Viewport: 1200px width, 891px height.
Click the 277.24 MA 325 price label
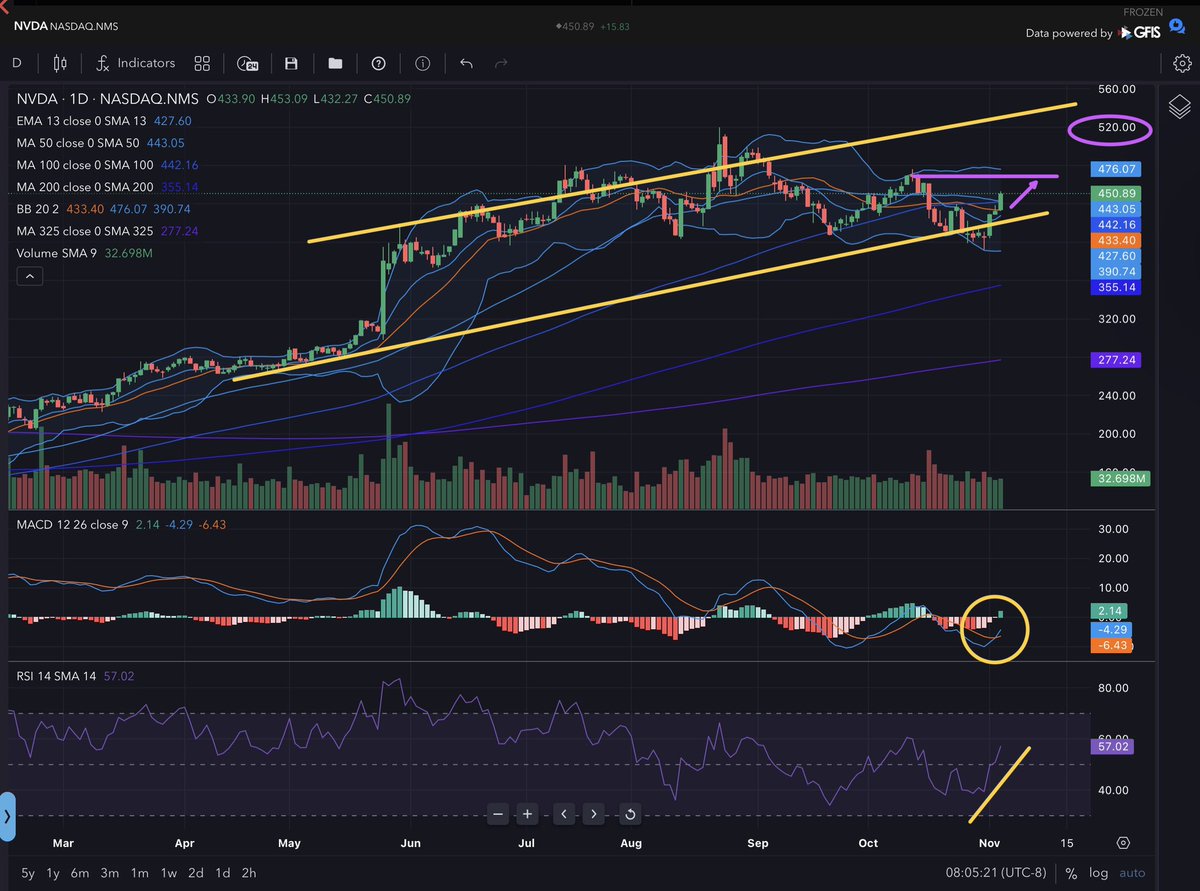tap(1117, 360)
